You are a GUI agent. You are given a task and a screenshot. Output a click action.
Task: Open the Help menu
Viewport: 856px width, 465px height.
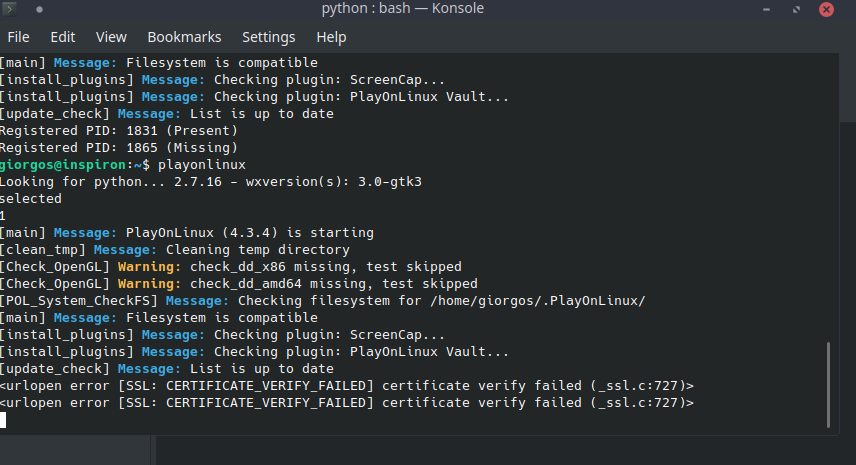click(331, 37)
